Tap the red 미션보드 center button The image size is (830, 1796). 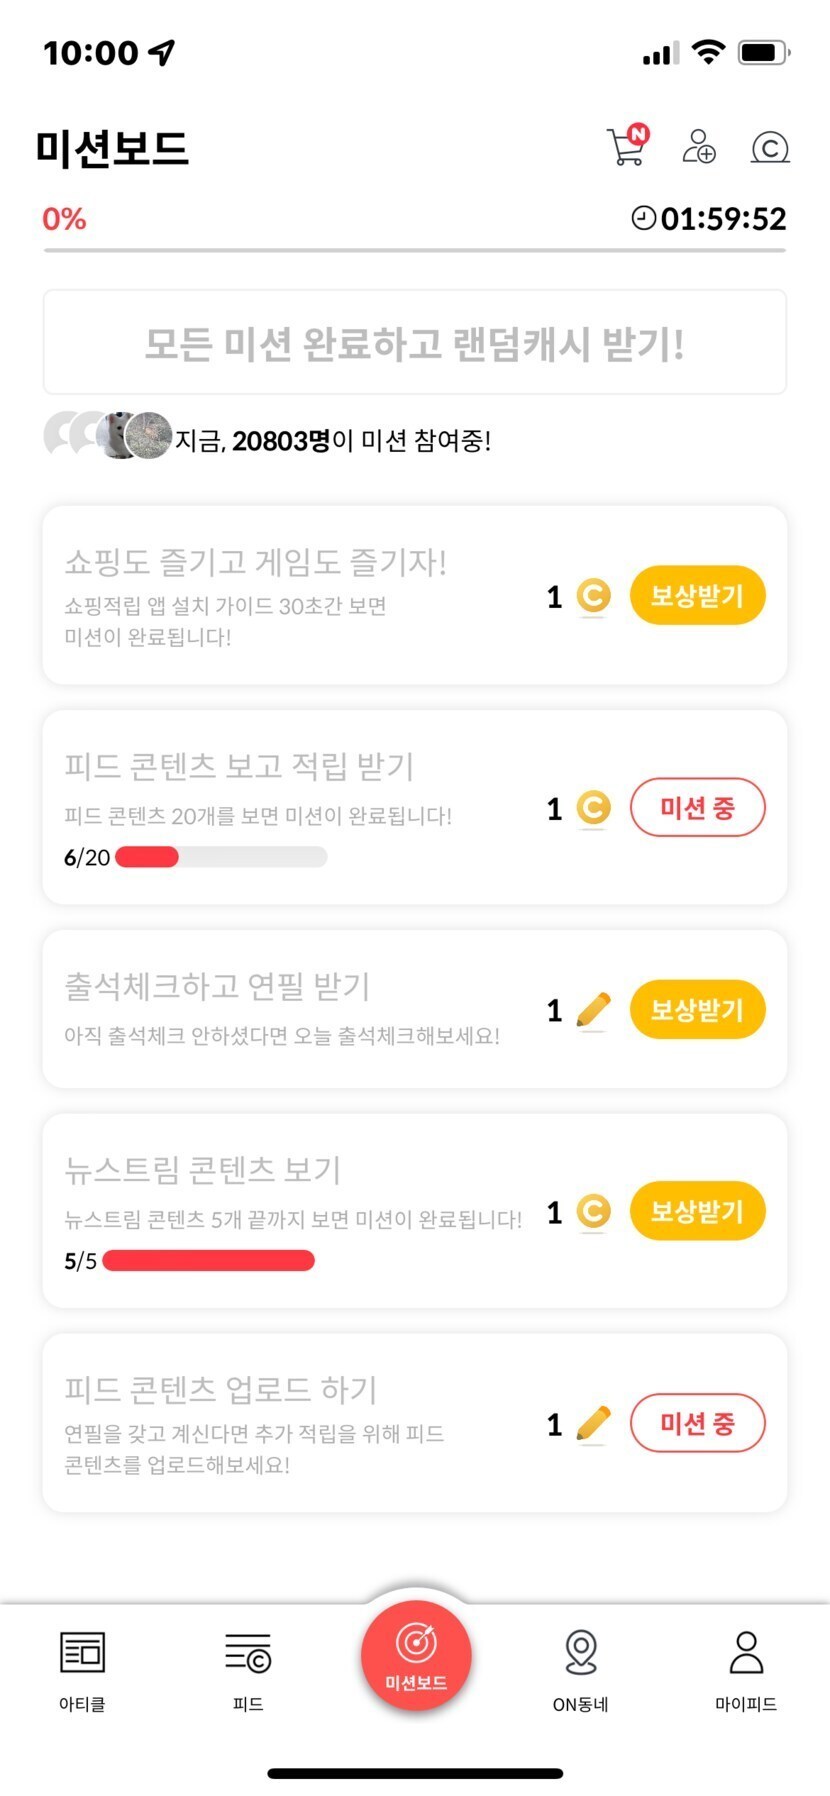[416, 1655]
